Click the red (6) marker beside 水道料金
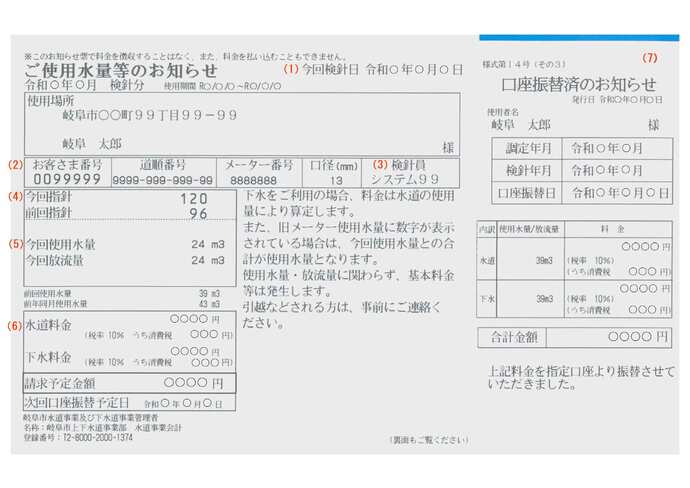690x488 pixels. 15,326
